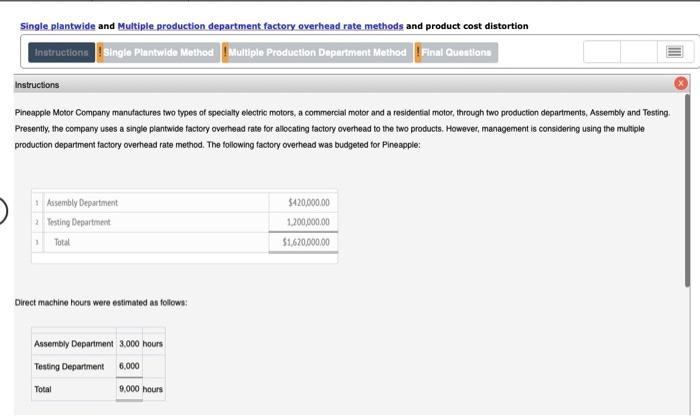Follow the Single plantwide link
Screen dimensions: 700x416
click(x=58, y=26)
